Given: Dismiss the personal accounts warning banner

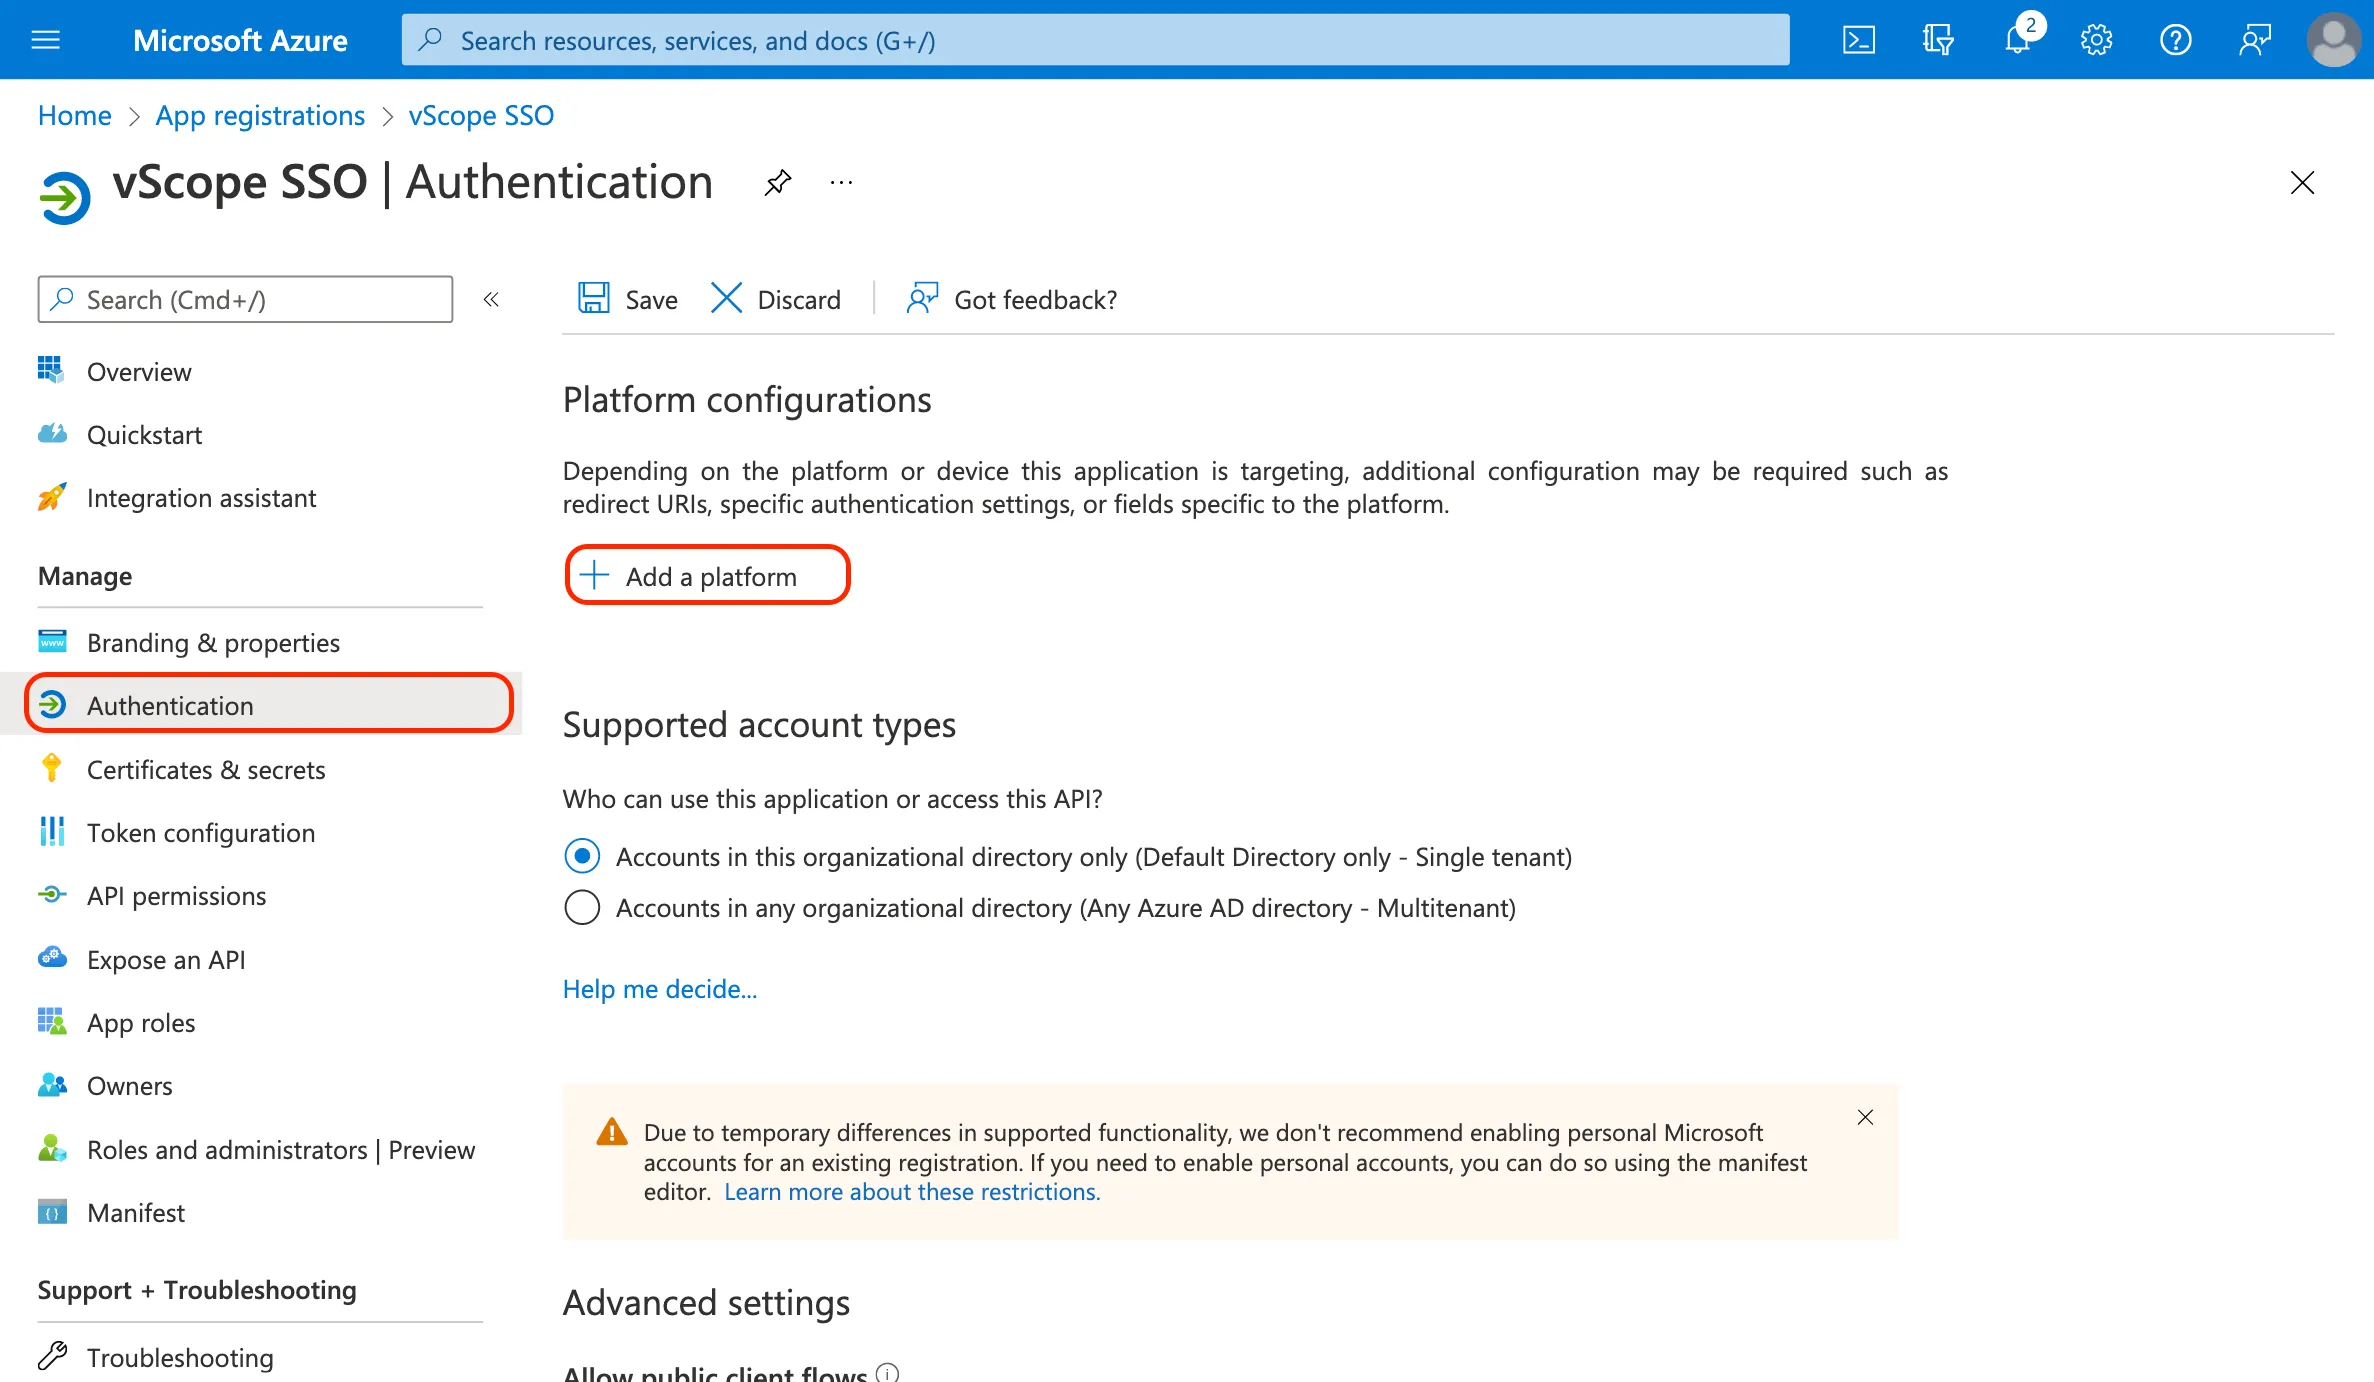Looking at the screenshot, I should [x=1865, y=1117].
